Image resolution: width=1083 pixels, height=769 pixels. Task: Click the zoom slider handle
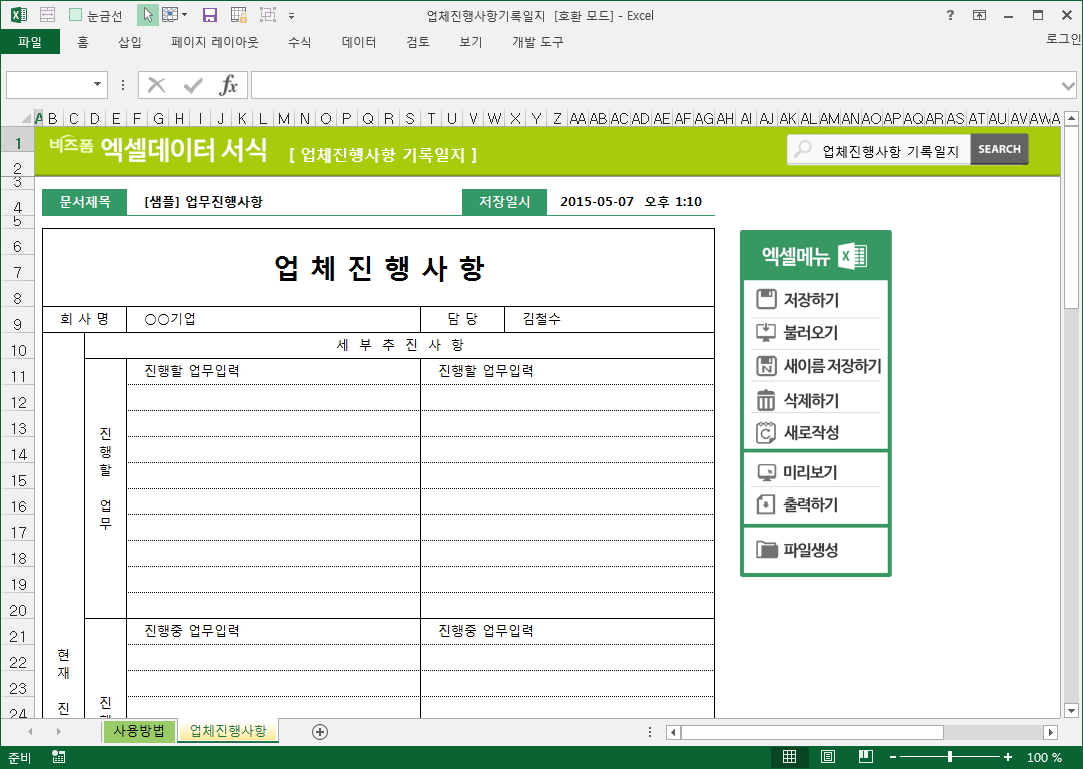(949, 757)
